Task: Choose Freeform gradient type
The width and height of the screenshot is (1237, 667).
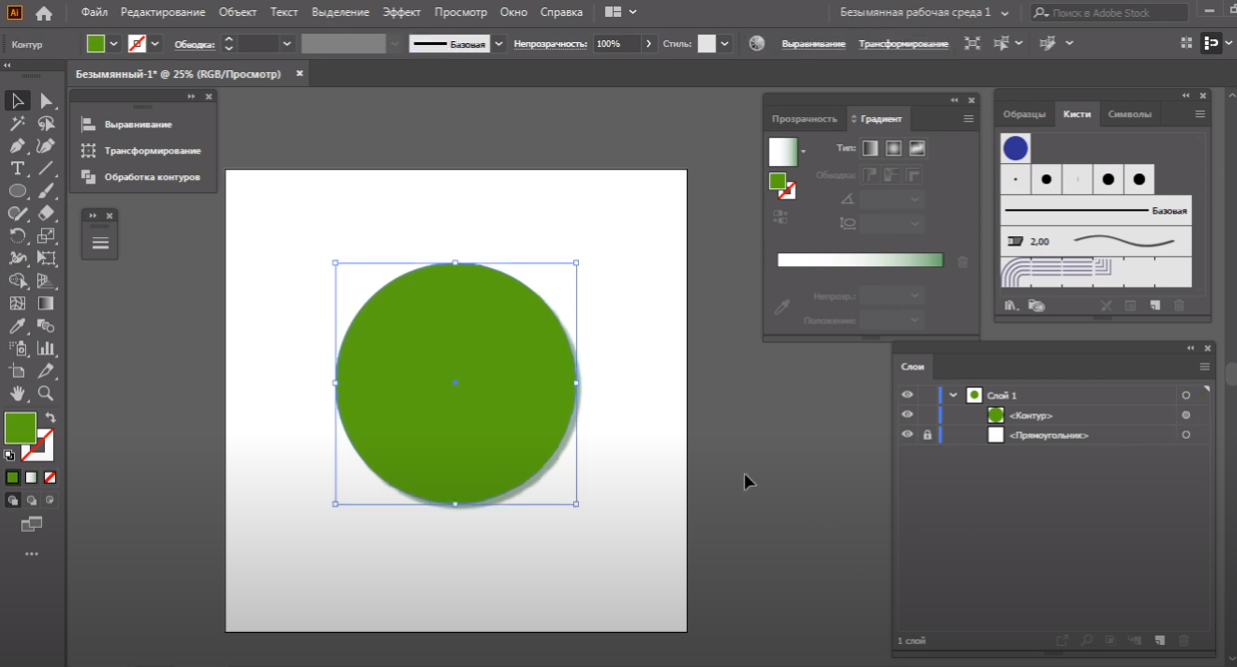Action: point(917,148)
